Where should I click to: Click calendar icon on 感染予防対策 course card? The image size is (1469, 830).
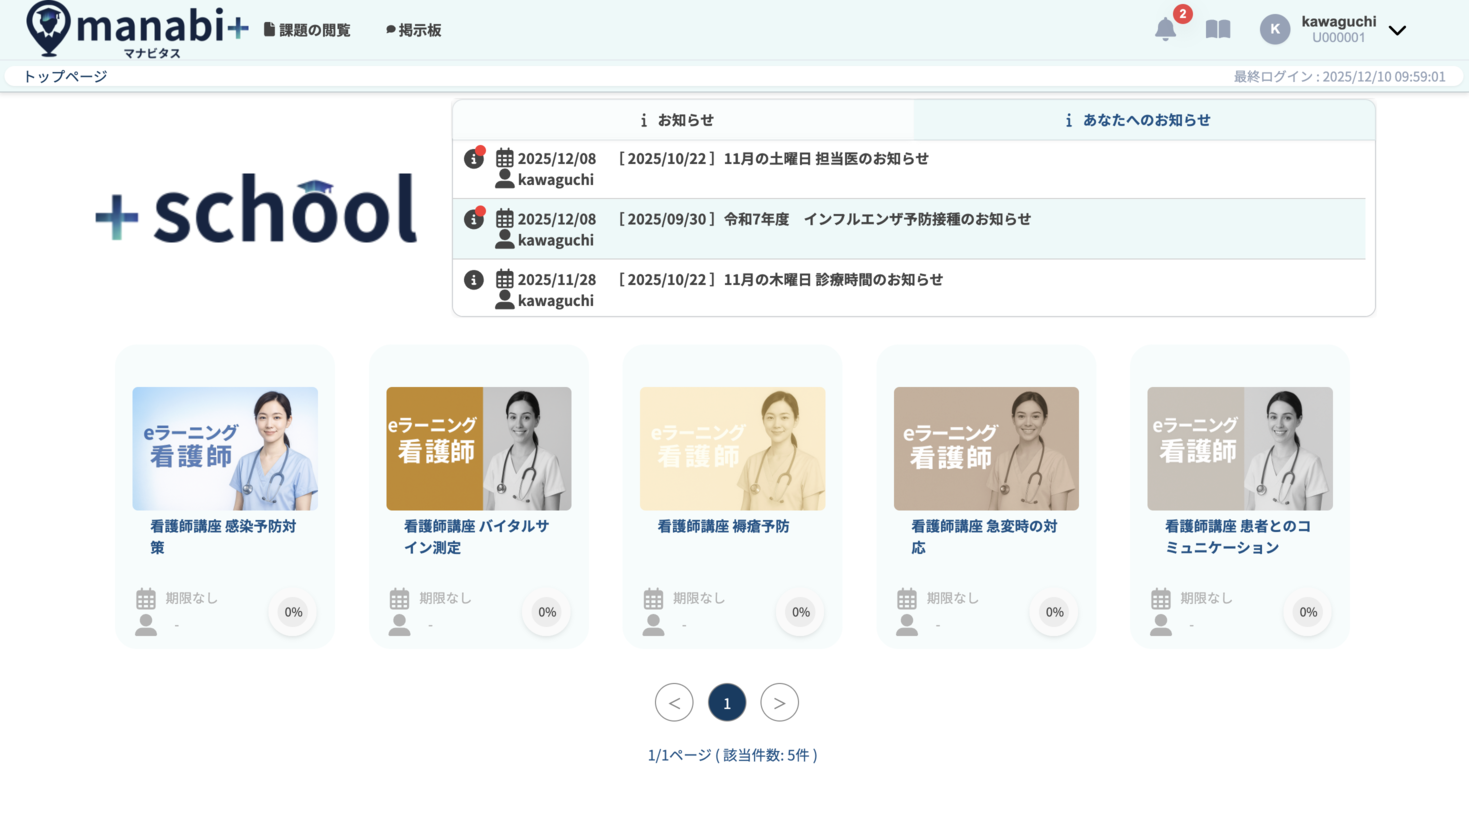tap(146, 599)
